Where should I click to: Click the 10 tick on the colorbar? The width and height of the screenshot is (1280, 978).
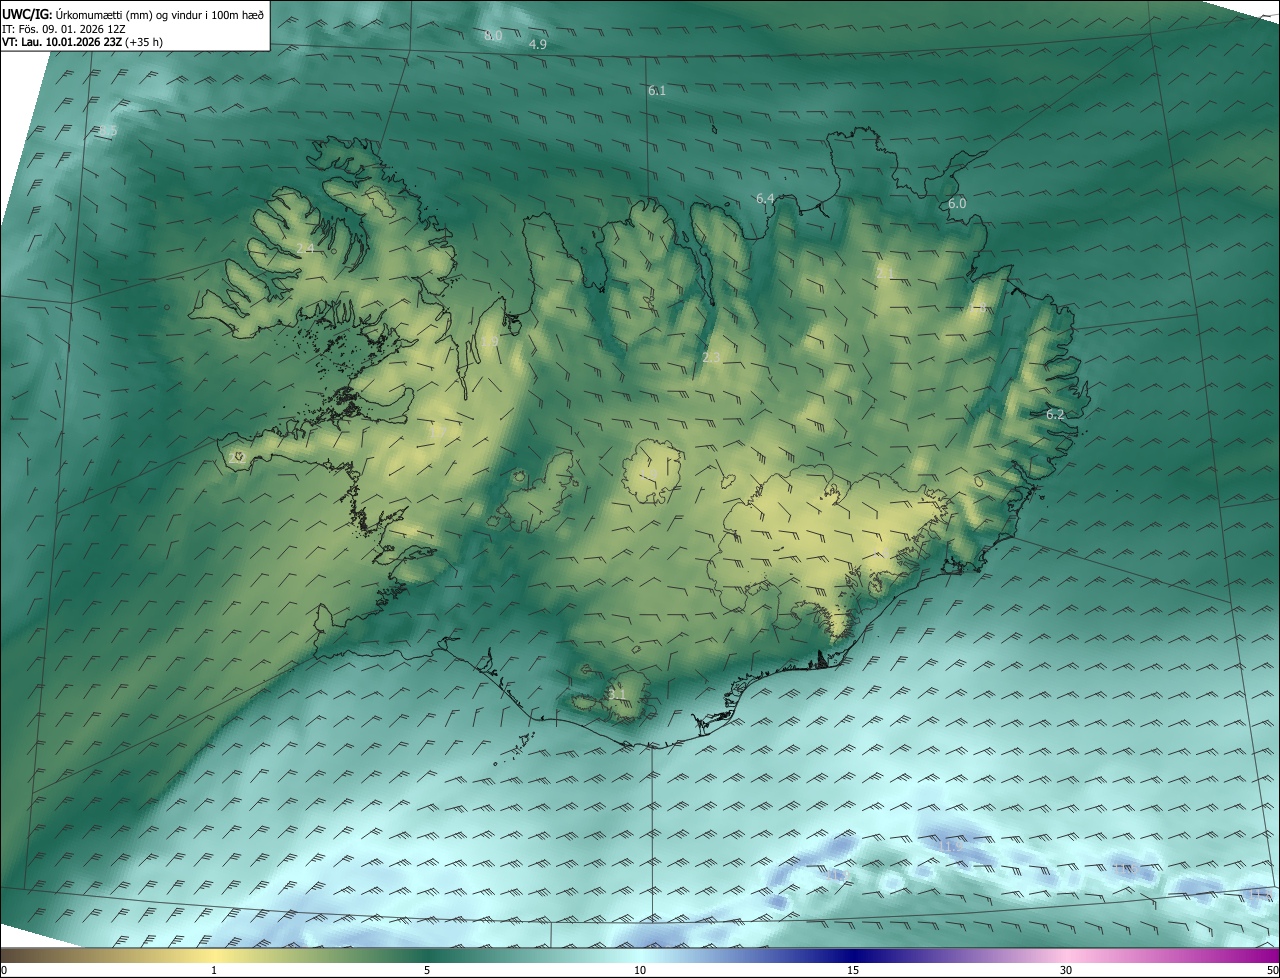coord(640,970)
